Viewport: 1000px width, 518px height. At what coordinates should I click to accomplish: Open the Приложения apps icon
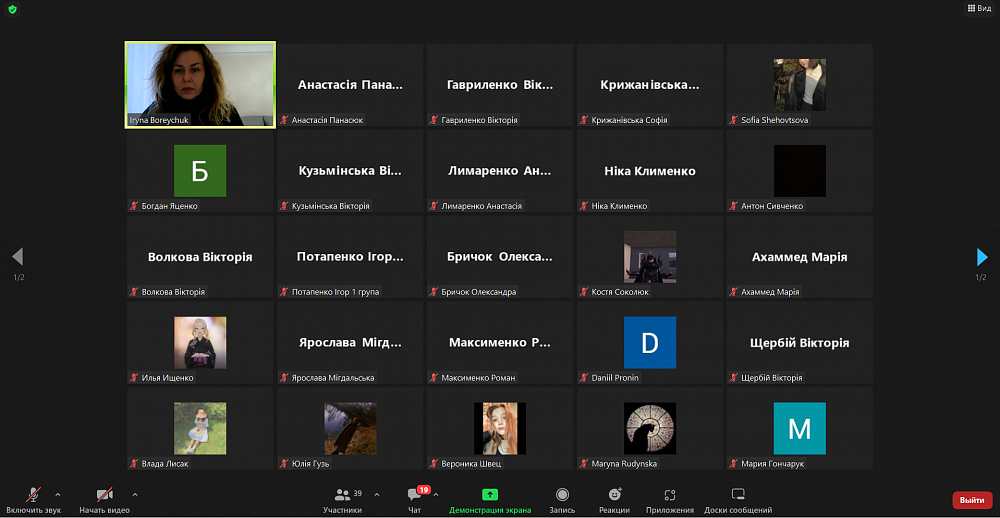(670, 495)
